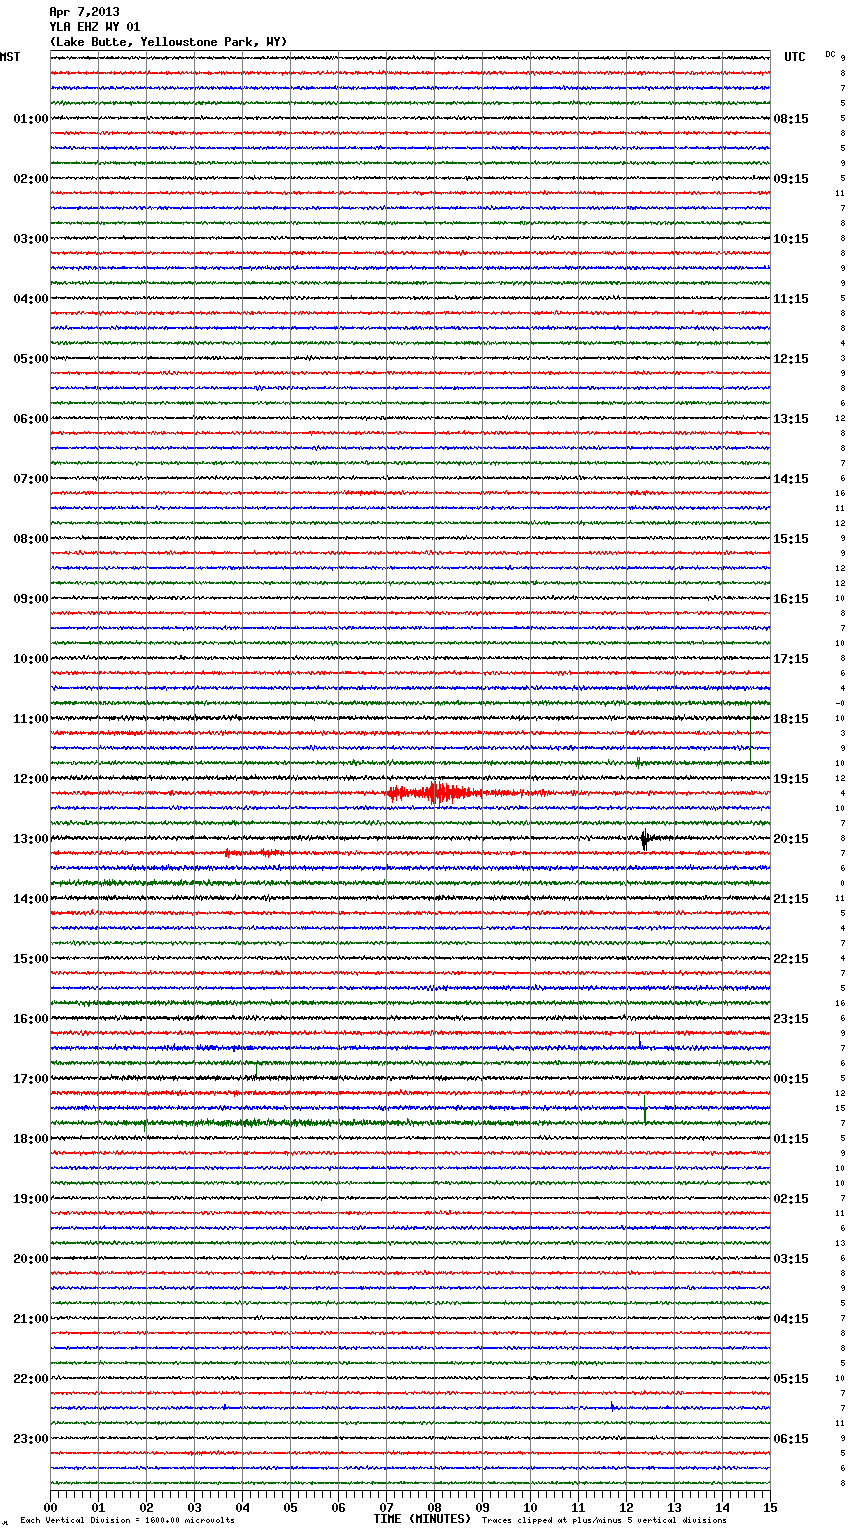
Task: Click the 'Apr 7,2013' date header
Action: tap(84, 12)
